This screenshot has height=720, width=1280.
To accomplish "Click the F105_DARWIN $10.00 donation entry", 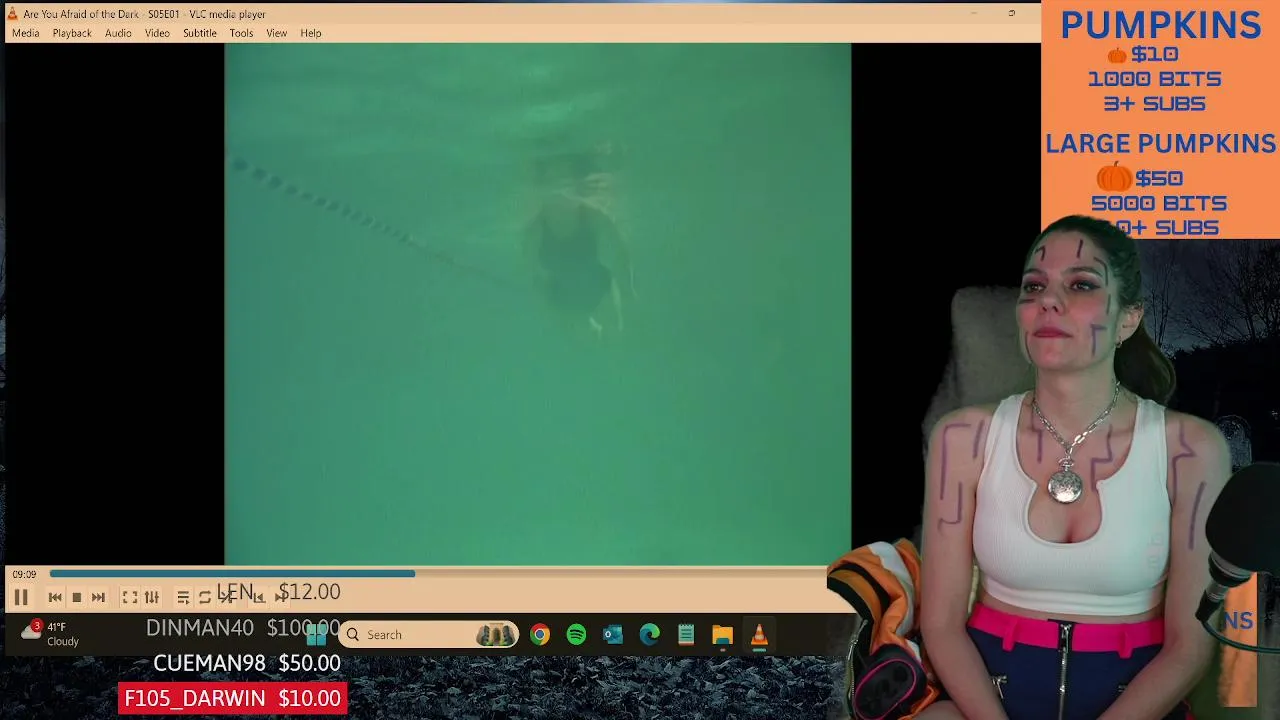I will click(x=233, y=698).
